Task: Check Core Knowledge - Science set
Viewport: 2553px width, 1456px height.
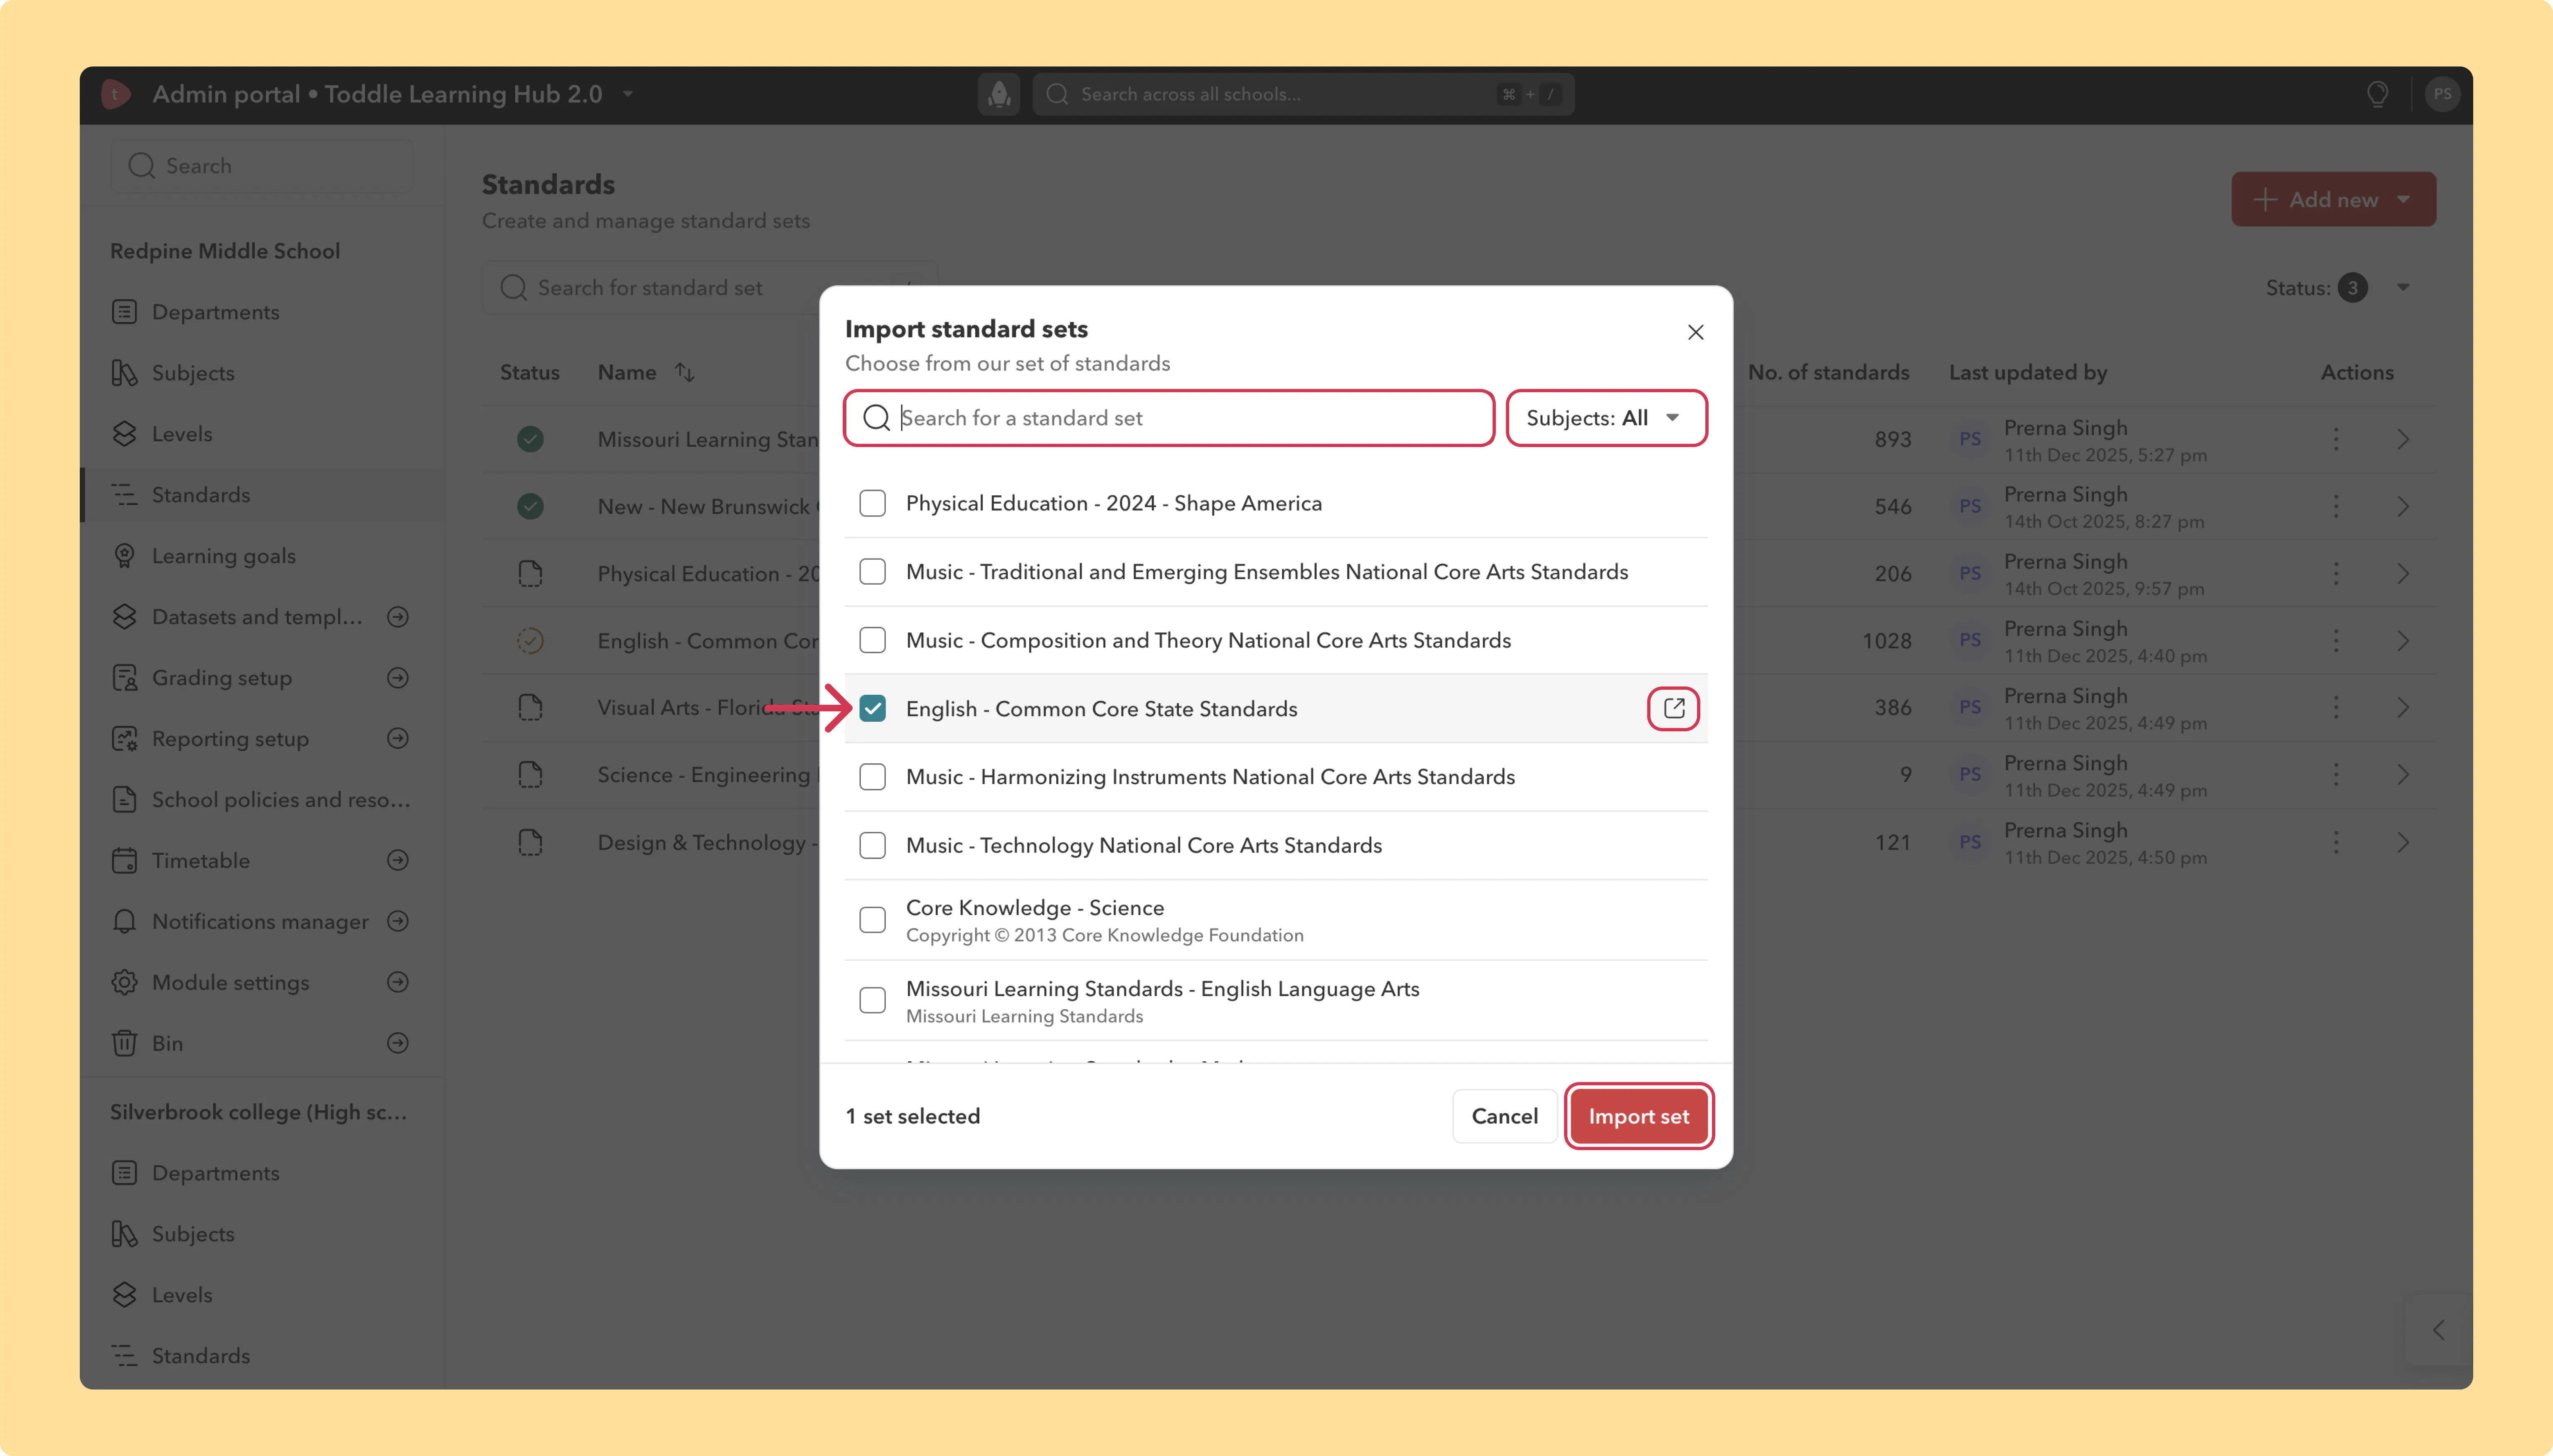Action: coord(872,920)
